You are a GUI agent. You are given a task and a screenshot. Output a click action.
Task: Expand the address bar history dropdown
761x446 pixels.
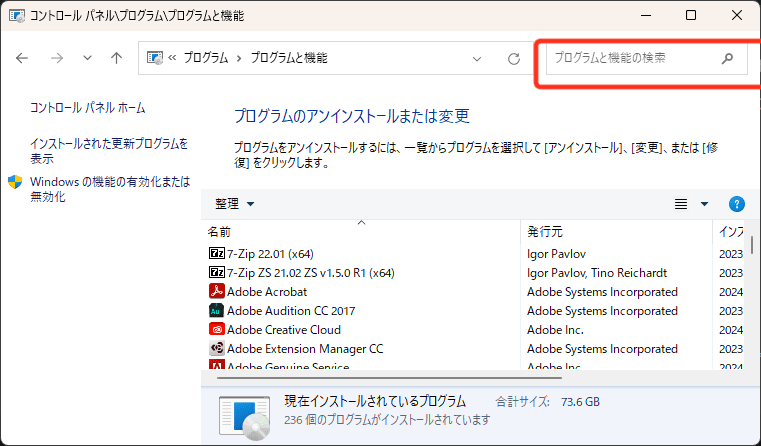477,59
